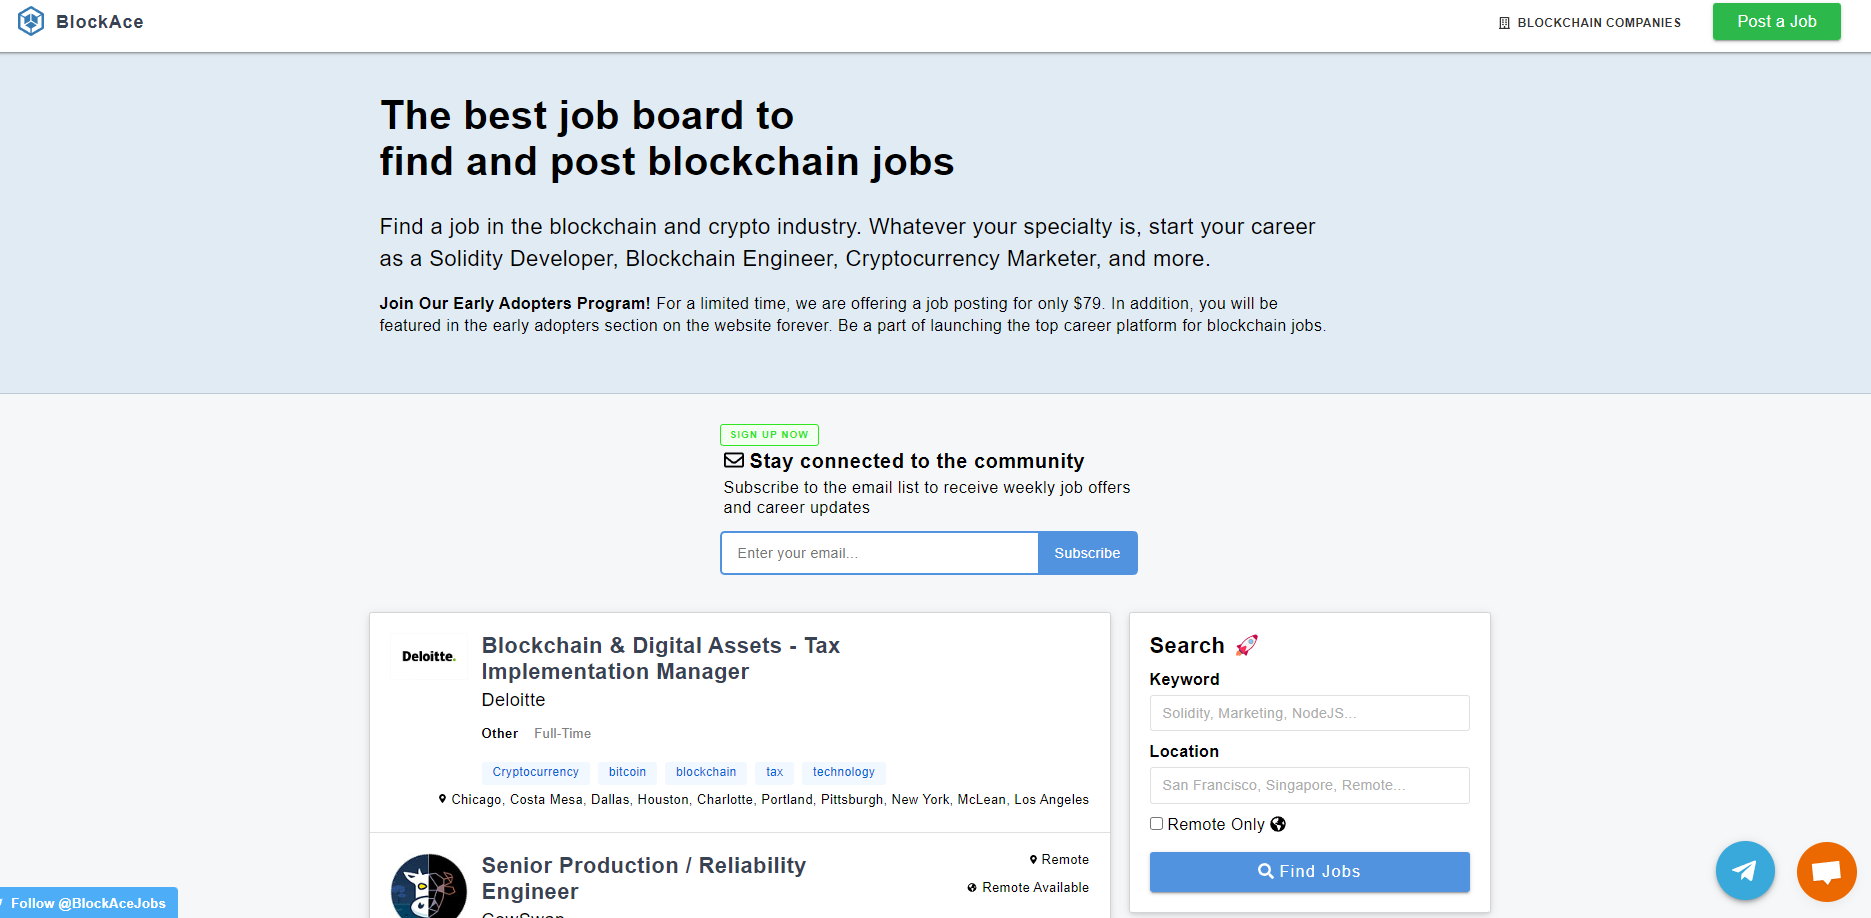Click the magnifier icon inside Find Jobs button

click(x=1266, y=871)
